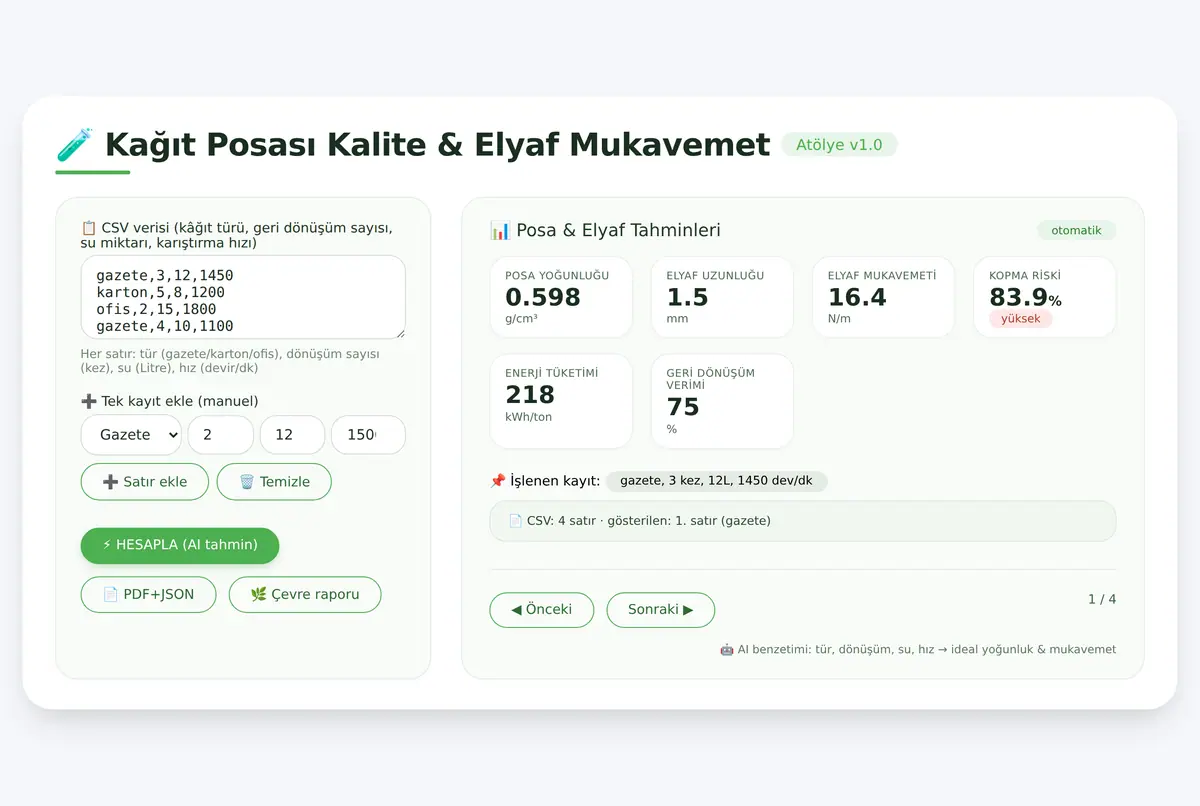Advance with the Sonraki button

pyautogui.click(x=661, y=609)
